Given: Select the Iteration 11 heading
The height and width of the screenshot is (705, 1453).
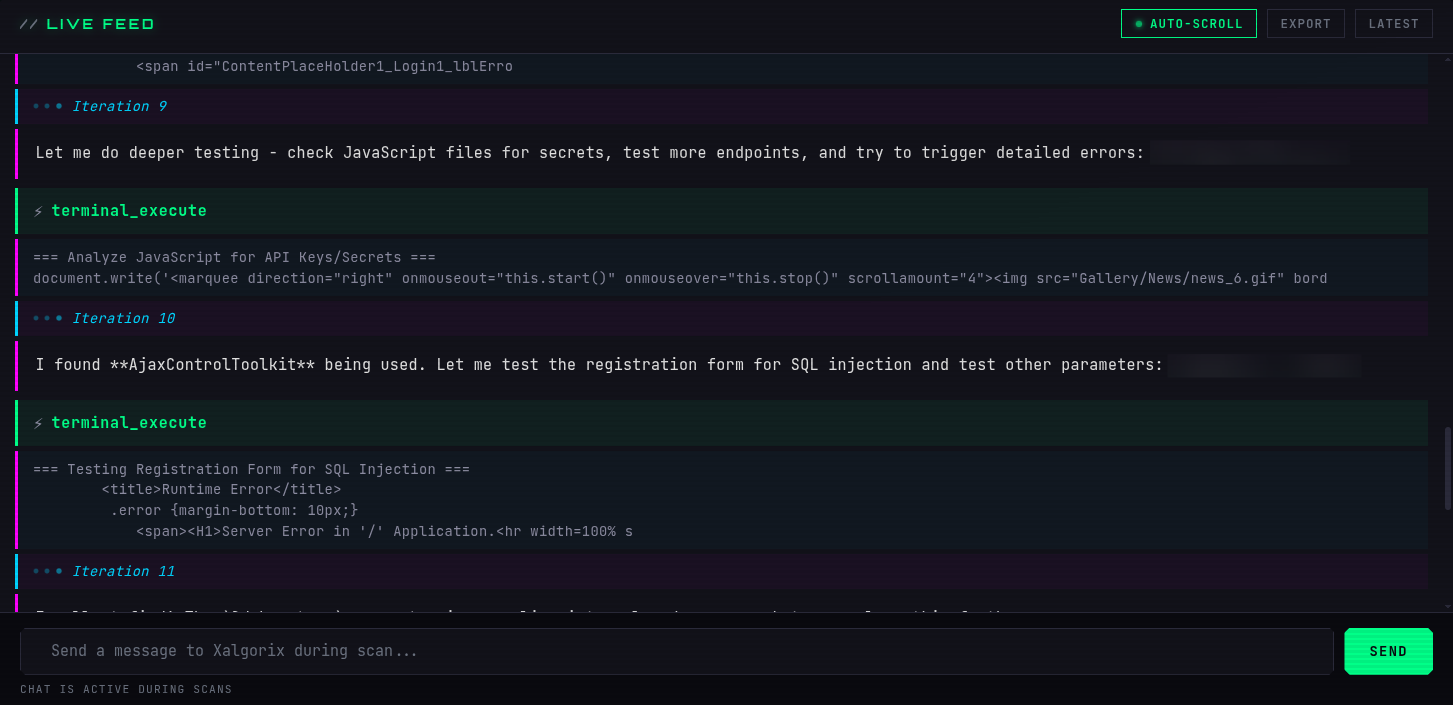Looking at the screenshot, I should [x=123, y=571].
